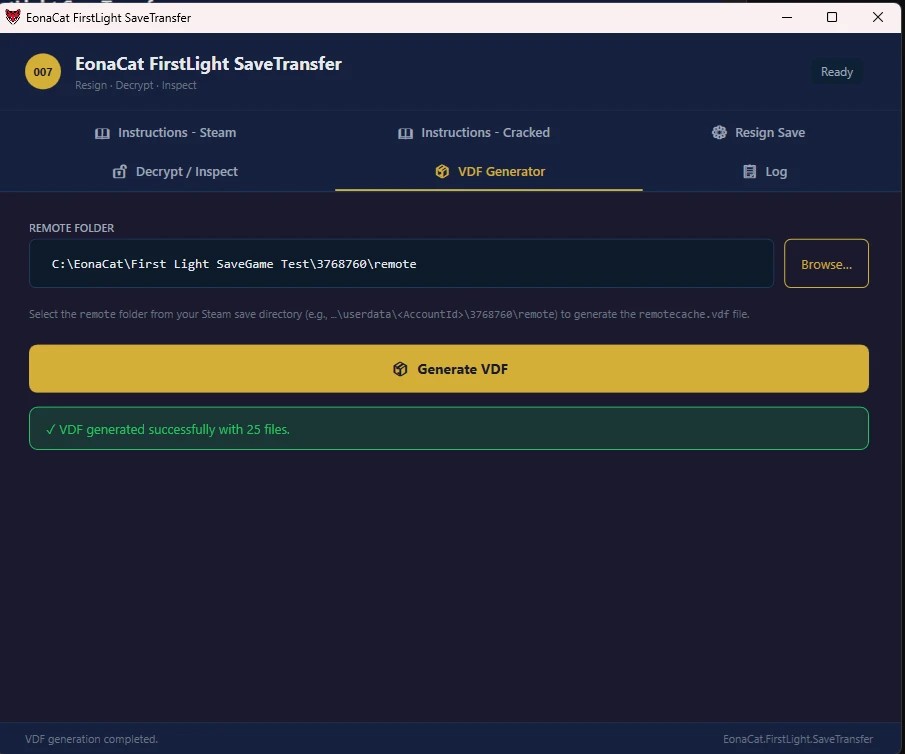The width and height of the screenshot is (905, 754).
Task: Click the unlock icon beside Decrypt / Inspect
Action: pos(119,171)
